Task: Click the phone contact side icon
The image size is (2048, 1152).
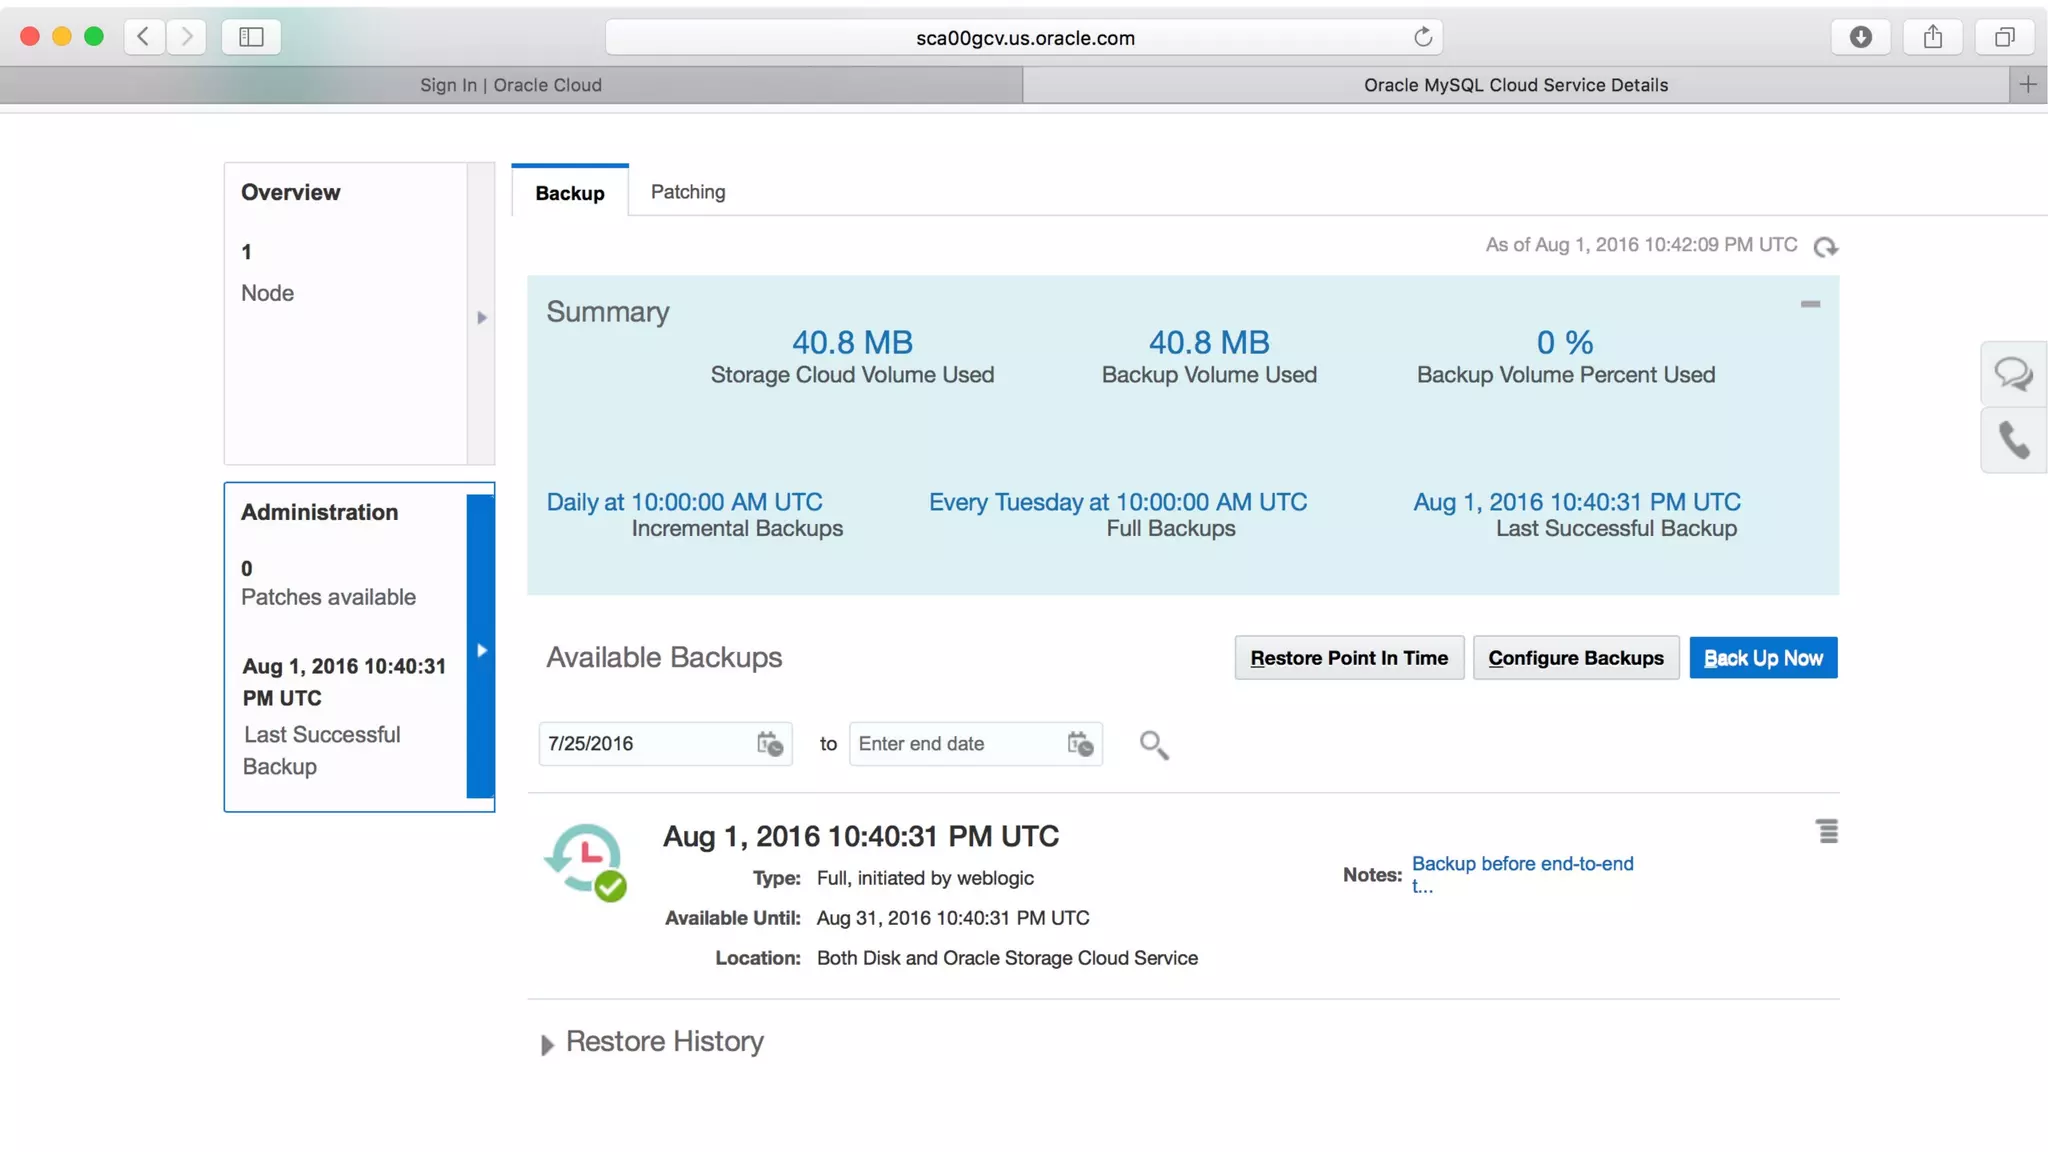Action: [x=2013, y=440]
